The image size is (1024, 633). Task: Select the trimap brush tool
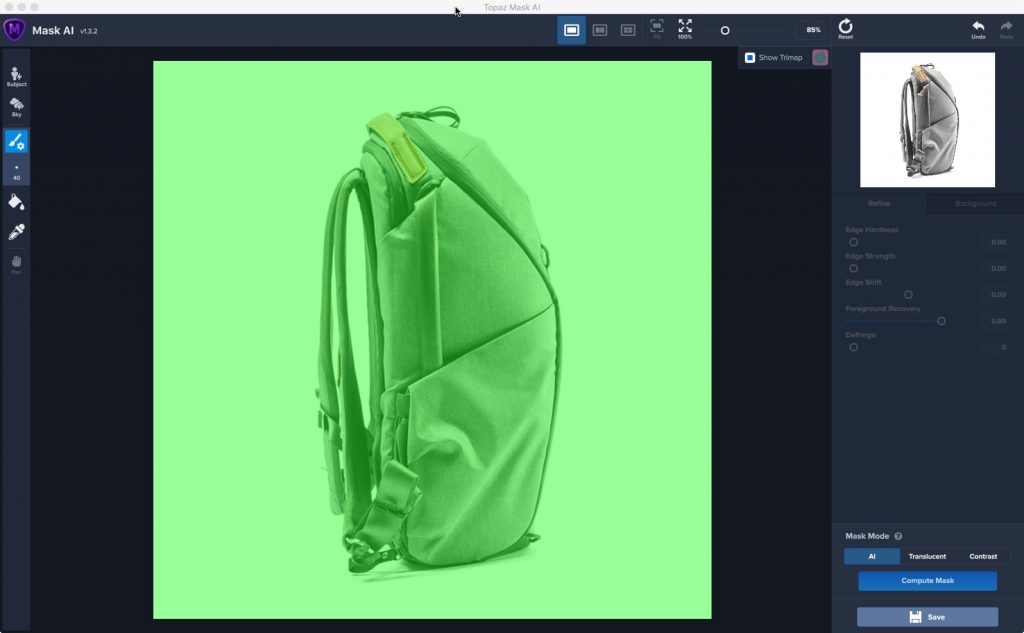[16, 141]
